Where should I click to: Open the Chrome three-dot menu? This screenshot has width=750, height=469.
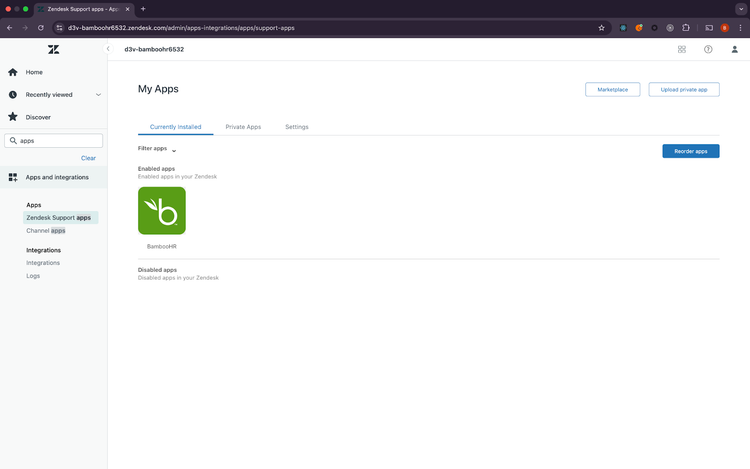[x=740, y=28]
